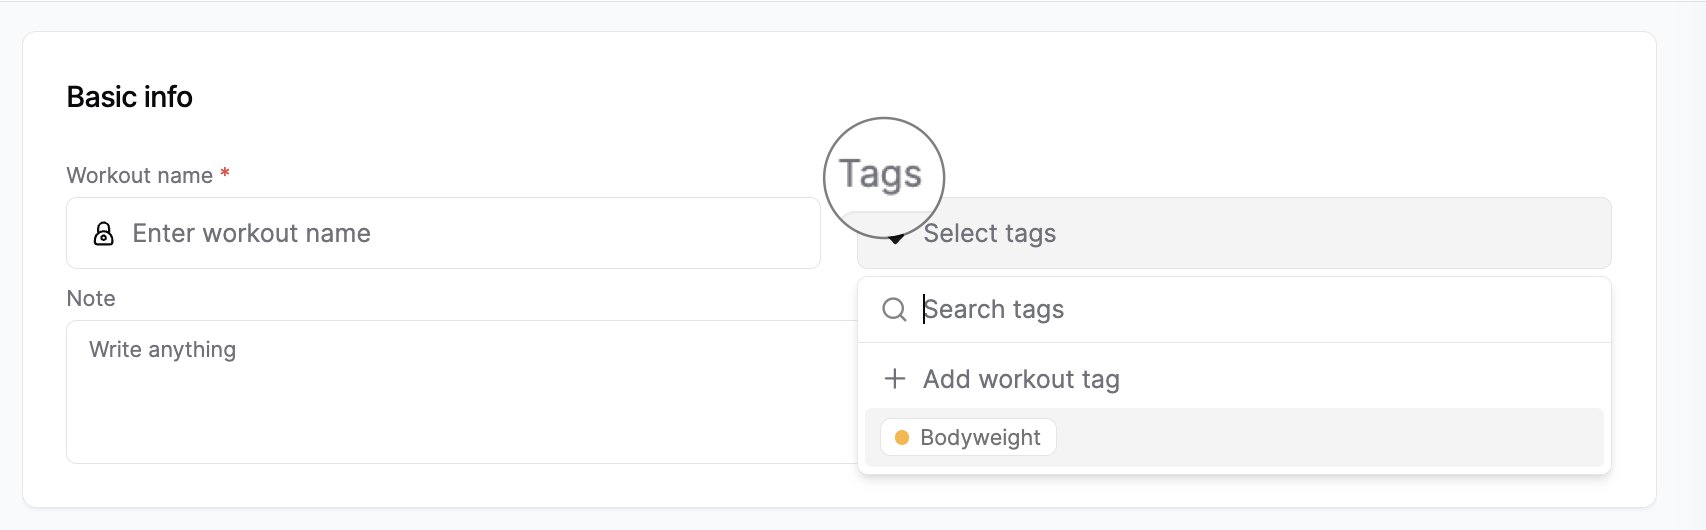Click the plus icon for Add workout tag
The width and height of the screenshot is (1706, 530).
click(x=895, y=379)
